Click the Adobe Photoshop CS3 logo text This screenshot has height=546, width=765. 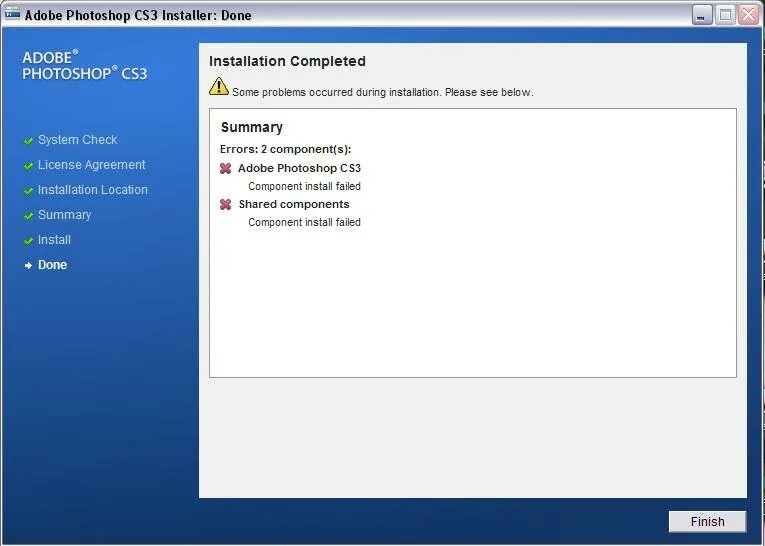(84, 65)
